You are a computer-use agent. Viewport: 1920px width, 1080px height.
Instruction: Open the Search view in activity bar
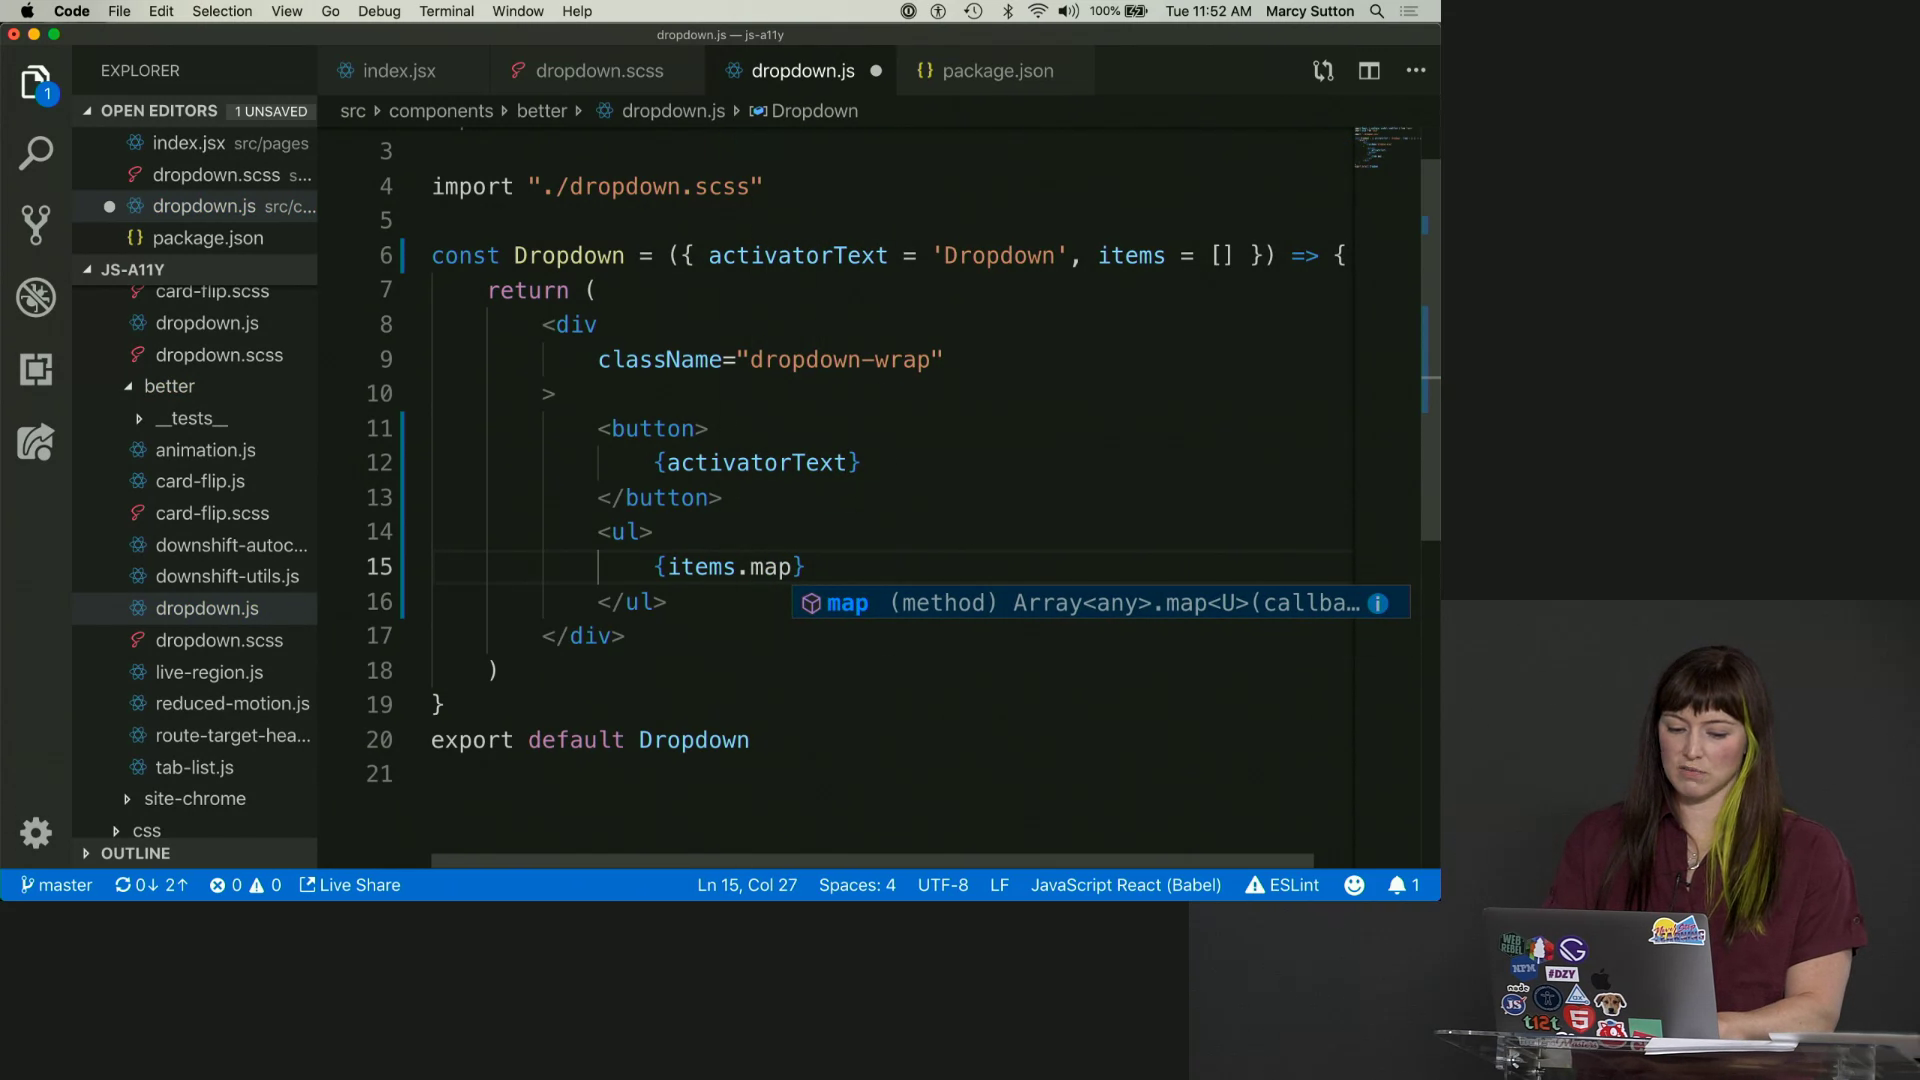[x=36, y=153]
